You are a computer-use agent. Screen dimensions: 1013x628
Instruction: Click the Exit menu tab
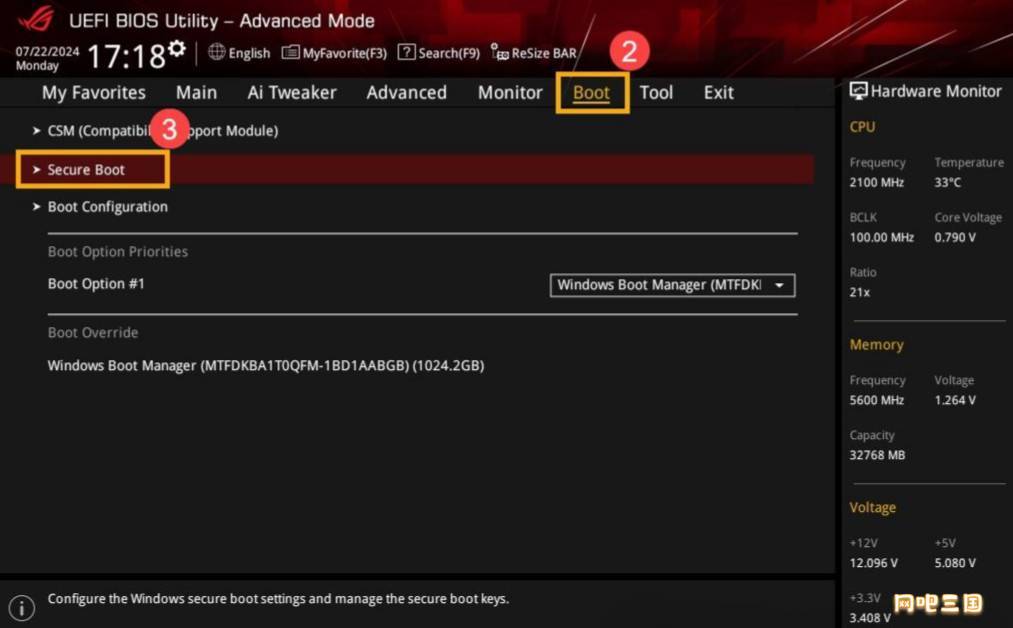(x=718, y=93)
